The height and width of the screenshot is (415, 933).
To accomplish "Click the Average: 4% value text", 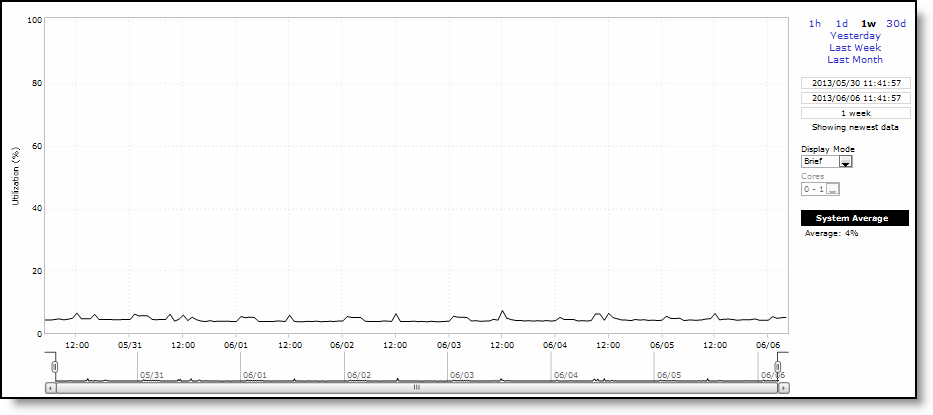I will tap(831, 234).
